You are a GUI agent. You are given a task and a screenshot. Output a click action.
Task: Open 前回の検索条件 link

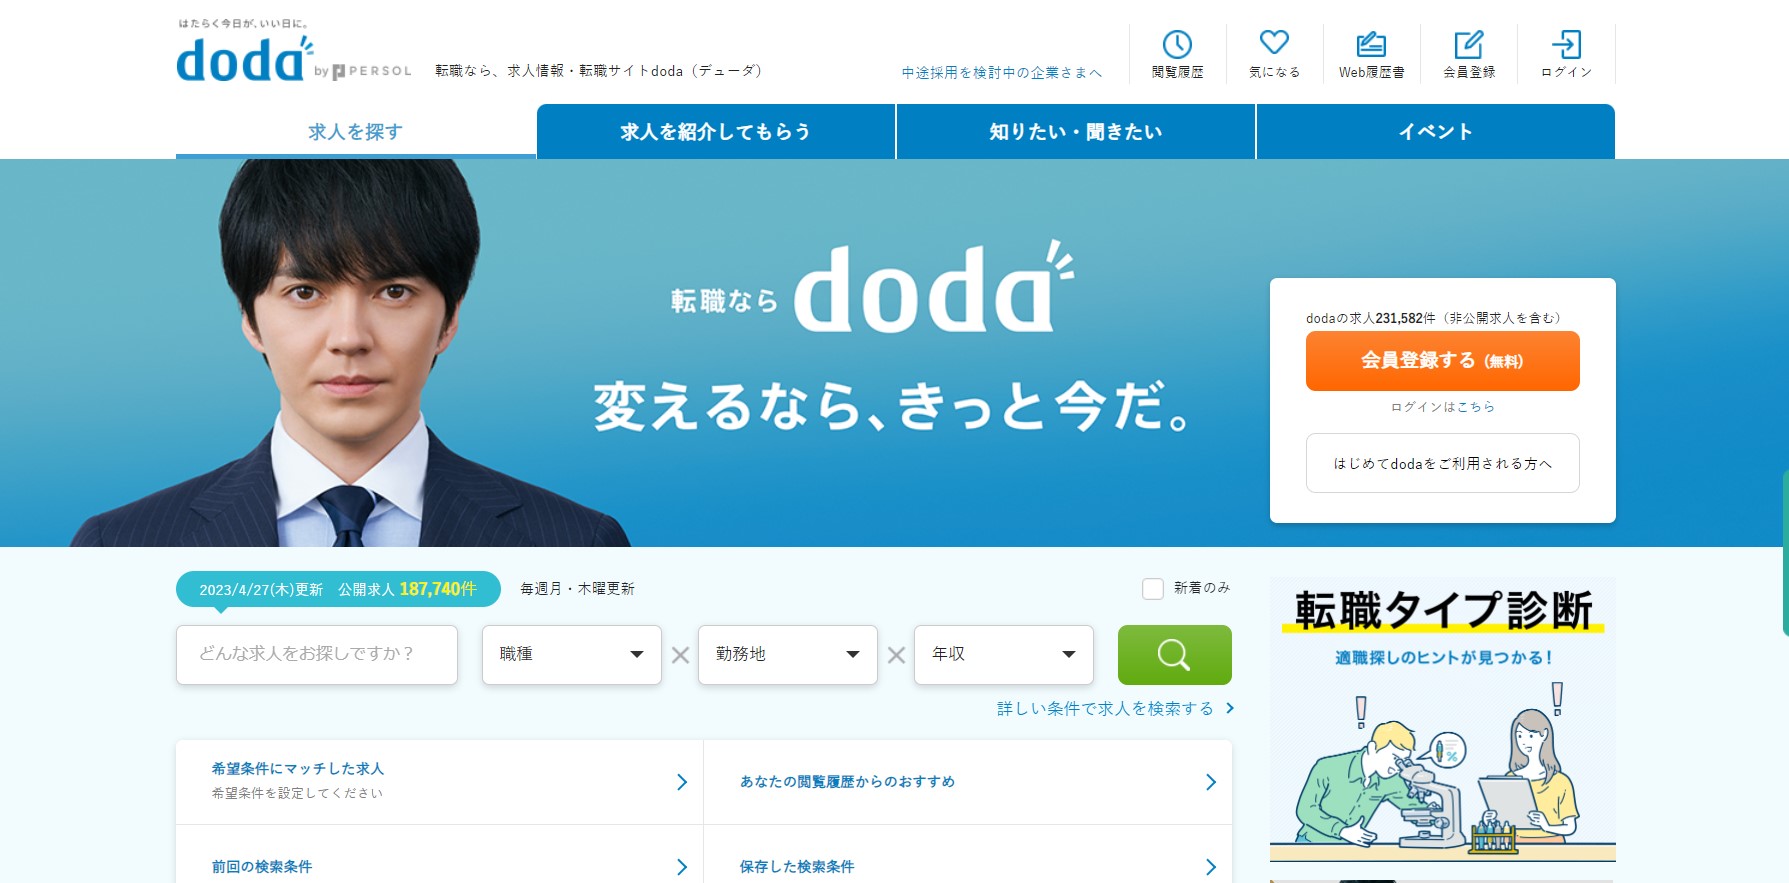[261, 867]
